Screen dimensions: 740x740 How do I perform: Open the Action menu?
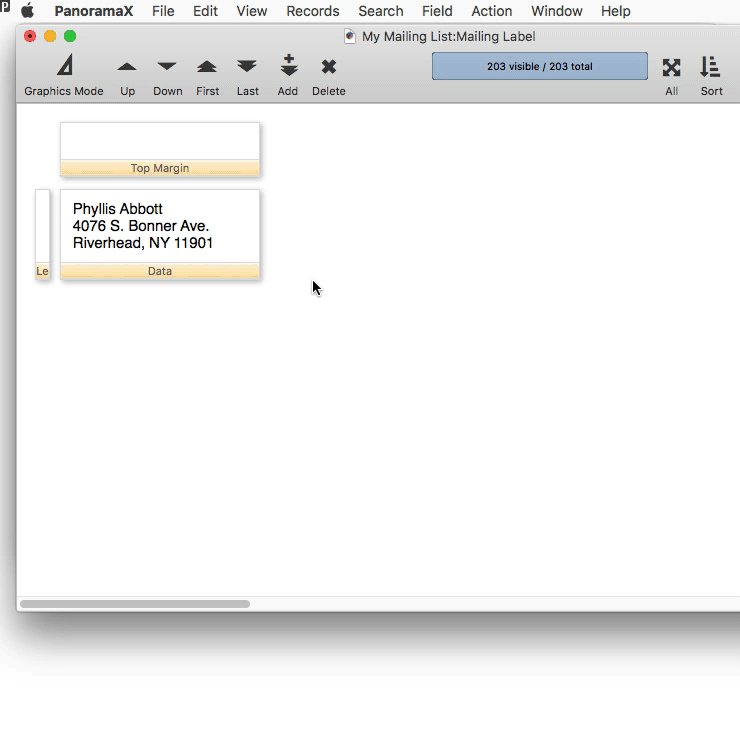[x=491, y=11]
